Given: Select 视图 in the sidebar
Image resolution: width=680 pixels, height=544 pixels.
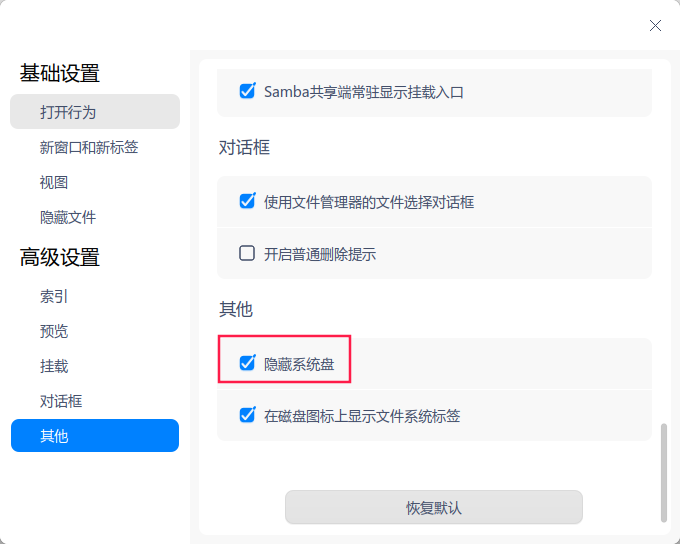Looking at the screenshot, I should click(54, 182).
